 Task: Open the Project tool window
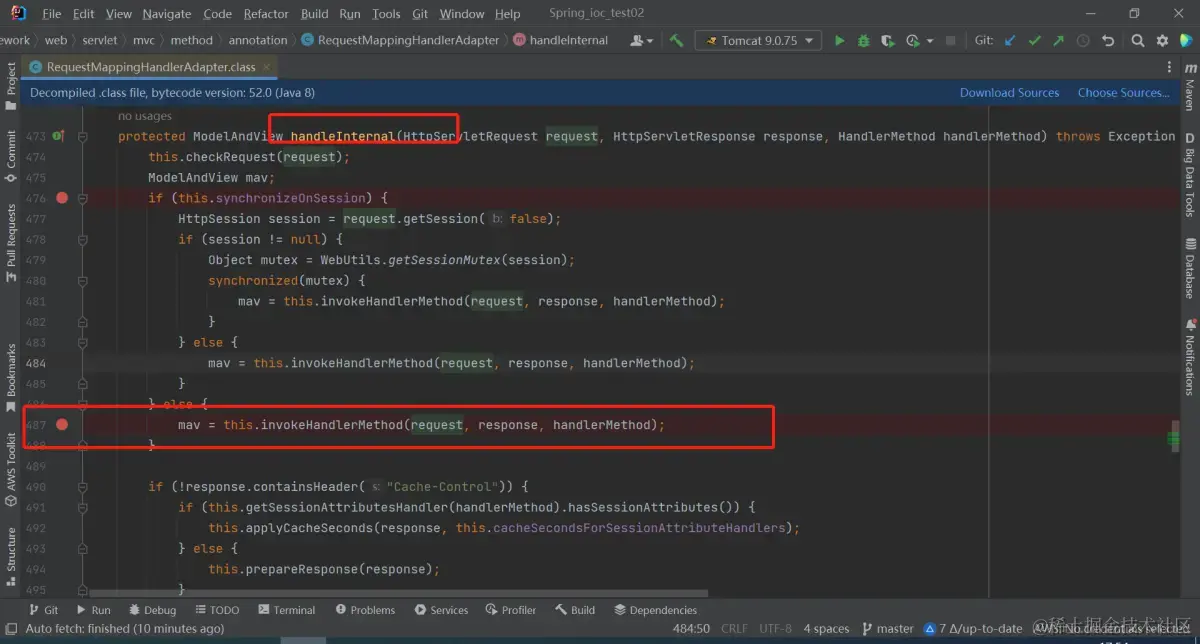point(10,85)
